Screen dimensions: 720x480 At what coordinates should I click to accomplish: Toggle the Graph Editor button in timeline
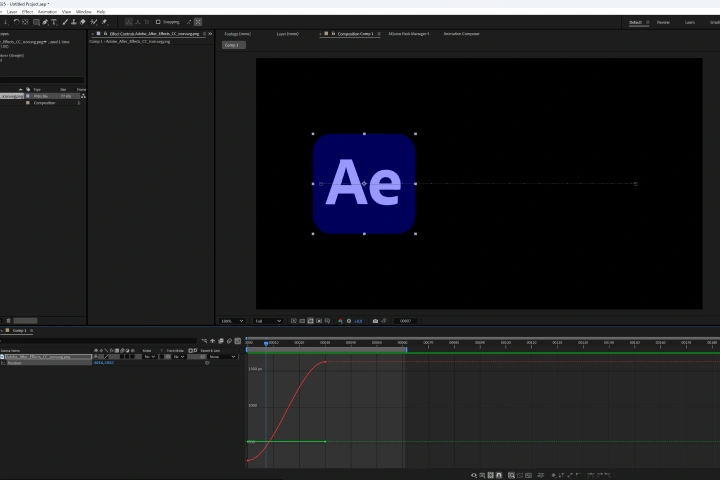[x=238, y=341]
